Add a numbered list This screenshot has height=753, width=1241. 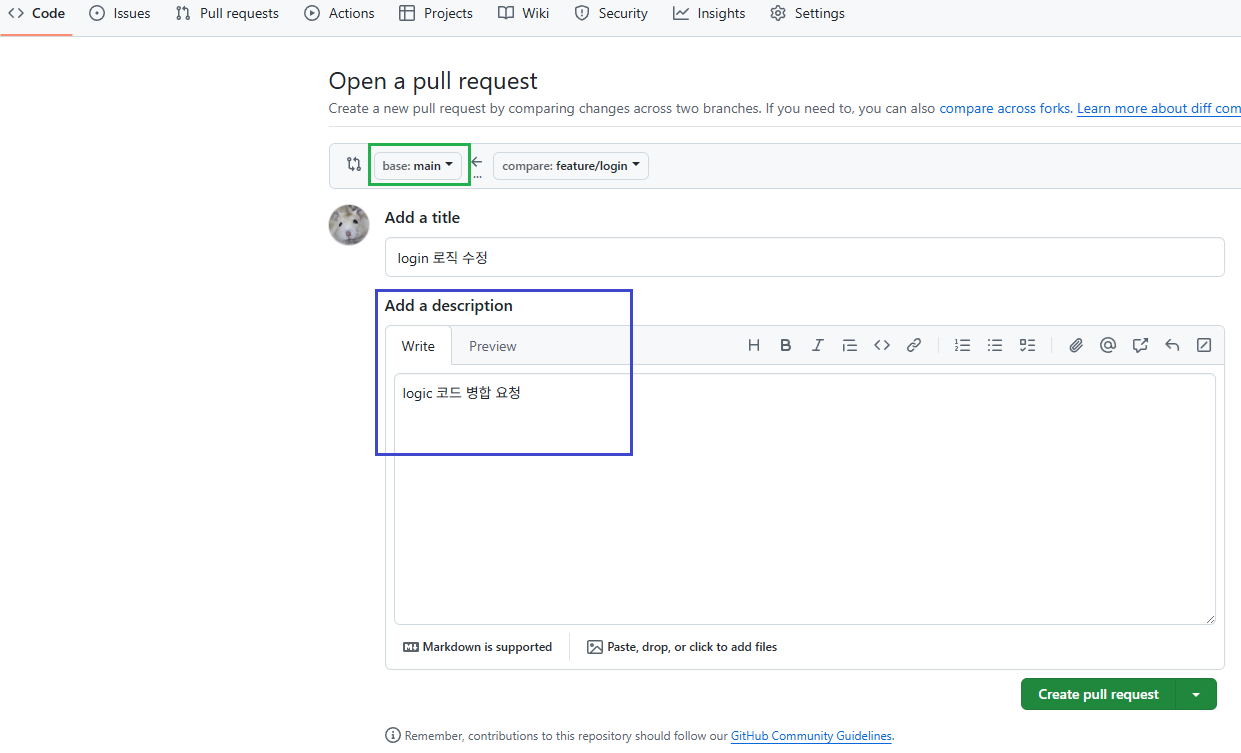click(962, 345)
